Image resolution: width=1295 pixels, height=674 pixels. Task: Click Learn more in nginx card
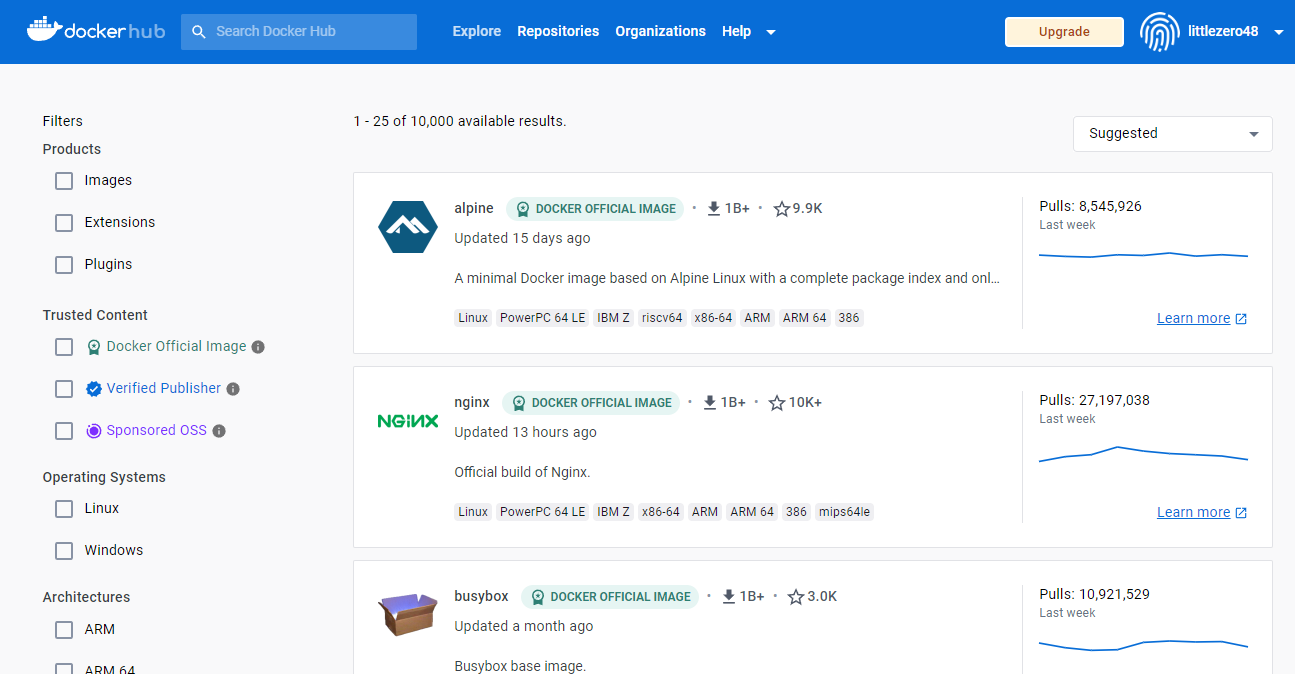[1193, 512]
